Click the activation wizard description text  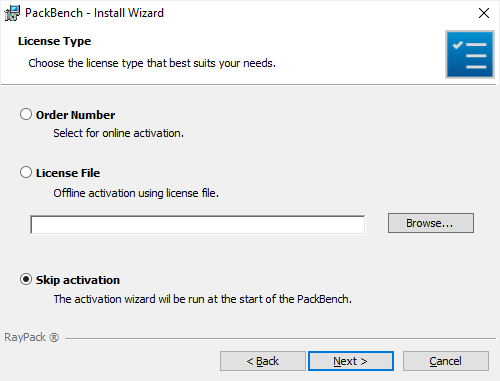click(x=203, y=299)
